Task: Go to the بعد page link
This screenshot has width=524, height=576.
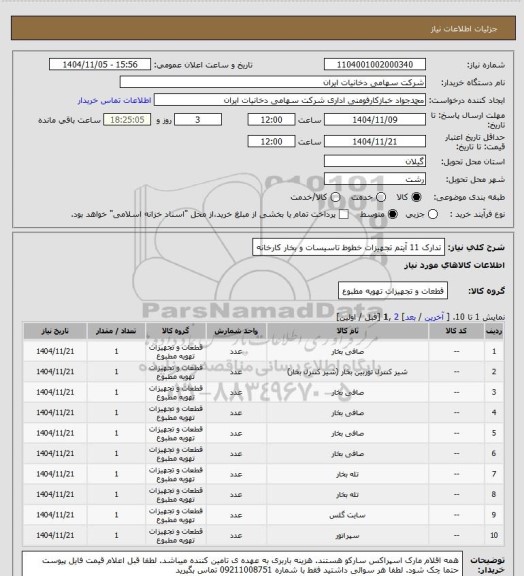Action: [x=410, y=317]
